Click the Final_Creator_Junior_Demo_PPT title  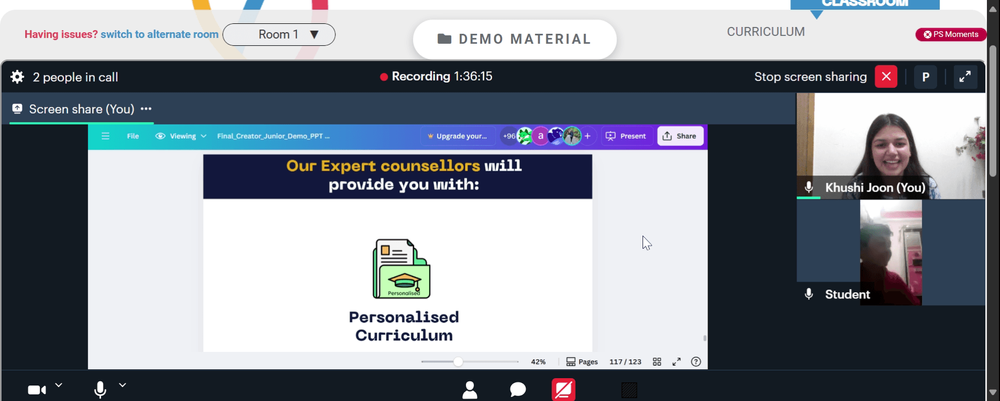pyautogui.click(x=273, y=136)
